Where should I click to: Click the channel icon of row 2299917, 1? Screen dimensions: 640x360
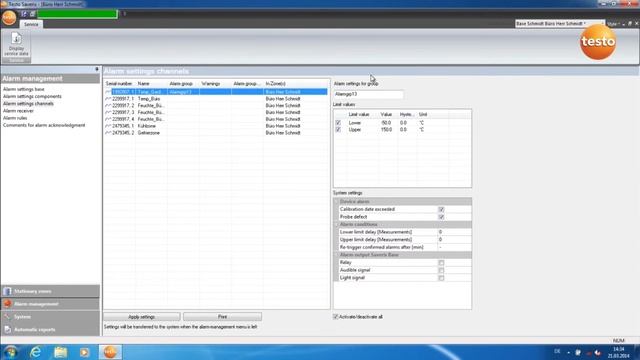click(108, 99)
